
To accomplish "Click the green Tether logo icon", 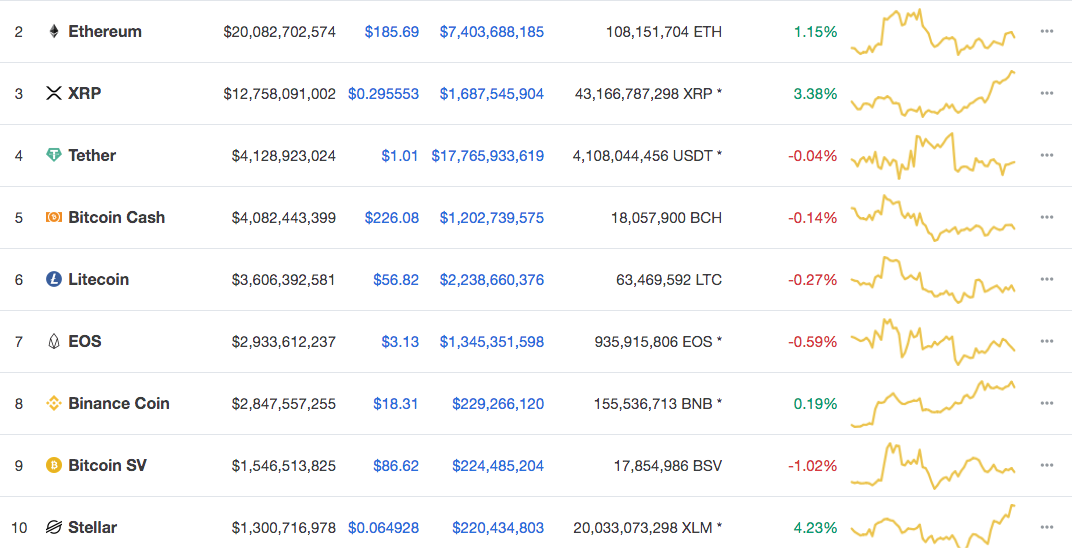I will [54, 155].
